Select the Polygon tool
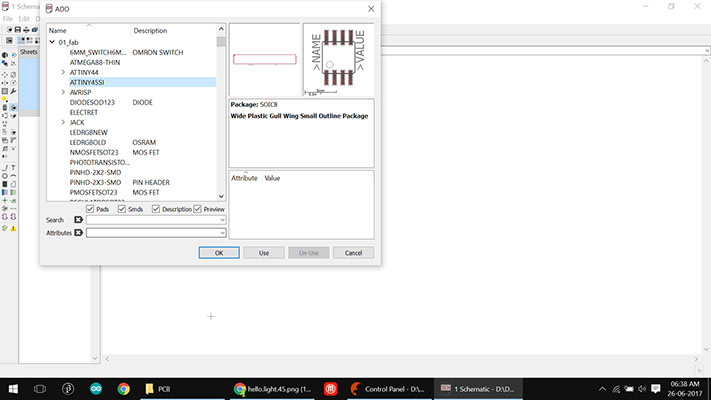Screen dimensions: 711x400 (14, 184)
